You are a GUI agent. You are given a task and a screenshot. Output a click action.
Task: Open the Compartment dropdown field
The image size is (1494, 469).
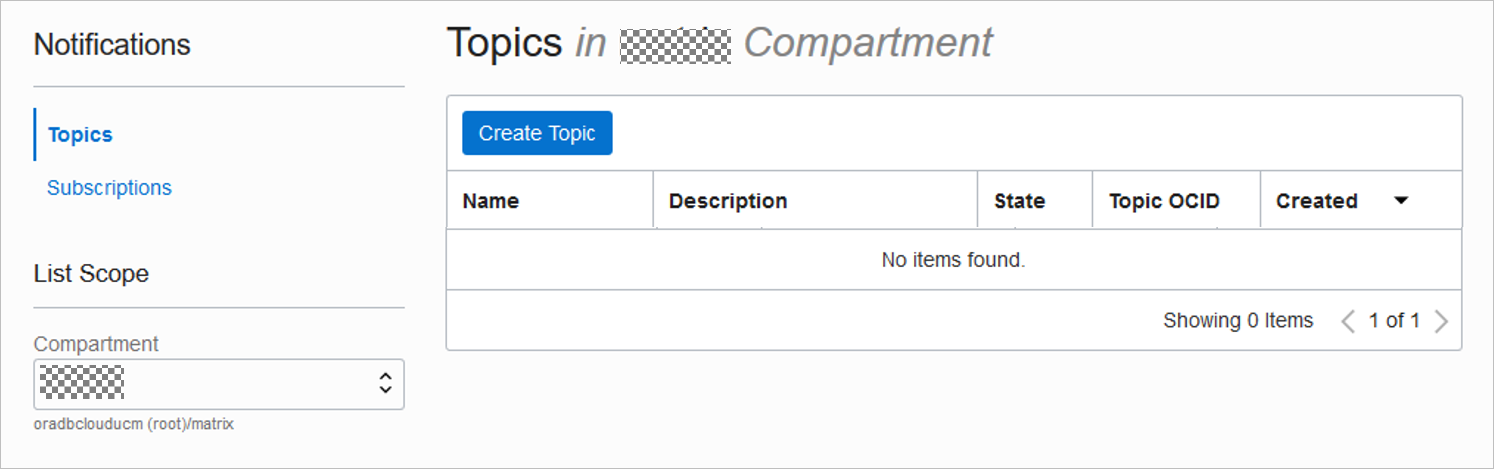click(x=218, y=384)
